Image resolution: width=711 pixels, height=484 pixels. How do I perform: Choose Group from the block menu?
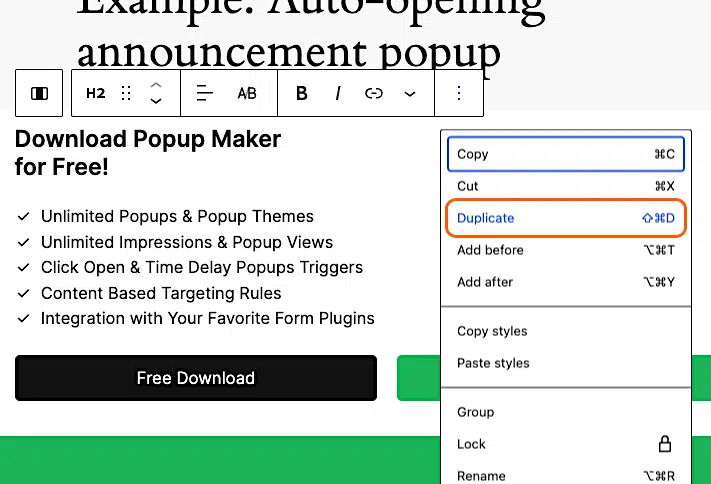coord(565,412)
